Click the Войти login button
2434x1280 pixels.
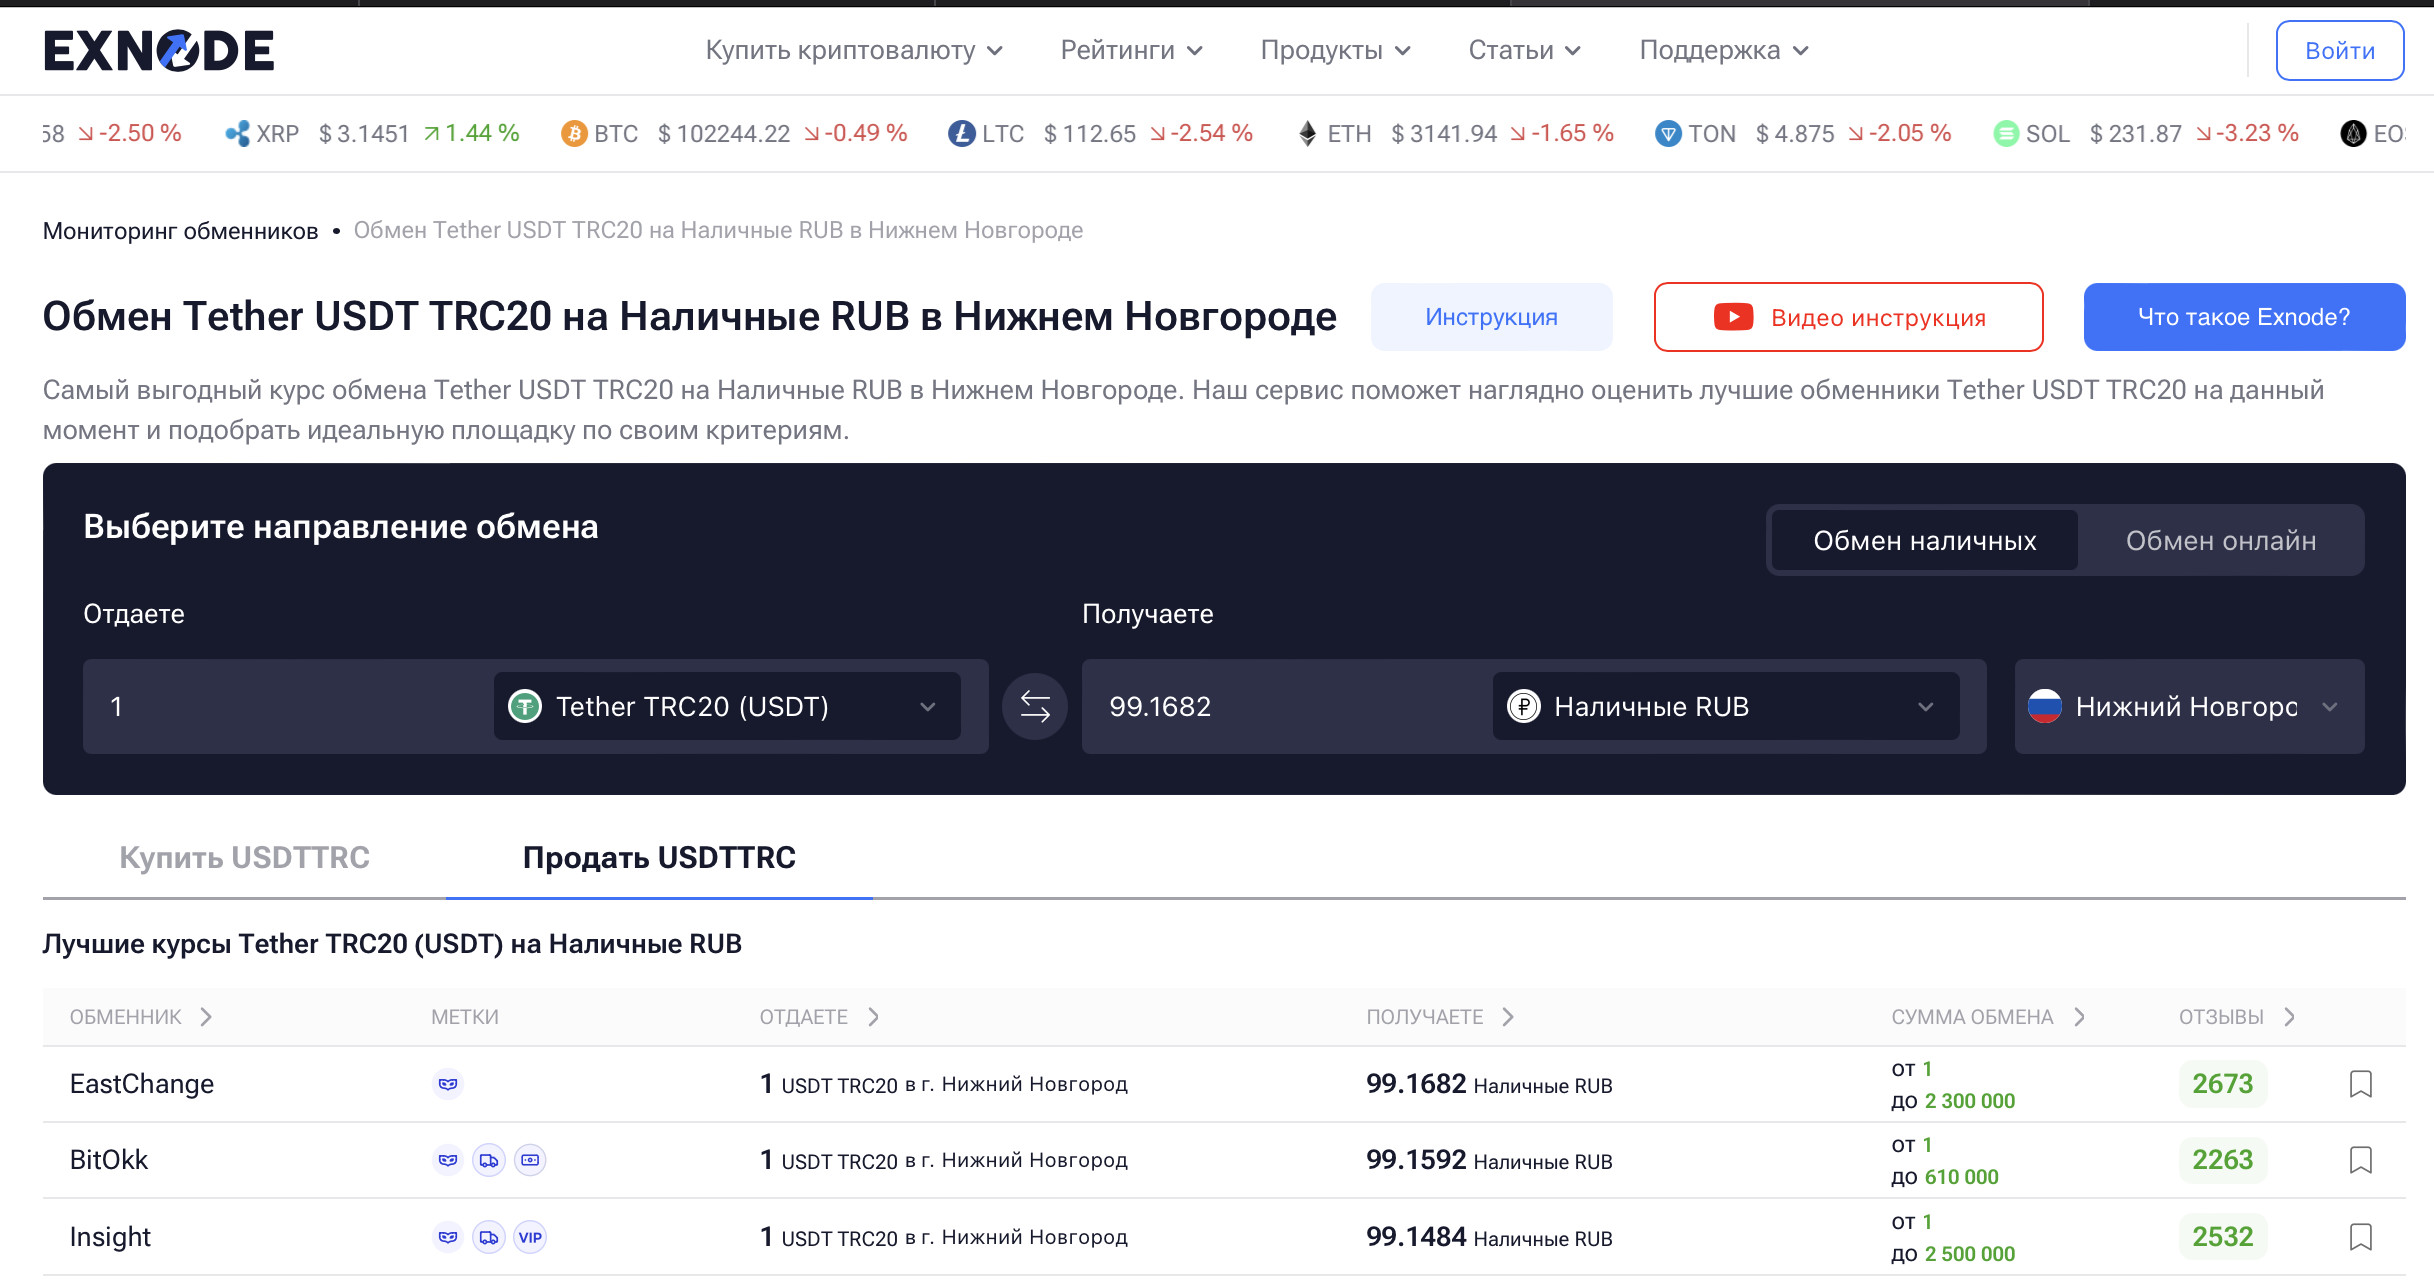click(2339, 51)
